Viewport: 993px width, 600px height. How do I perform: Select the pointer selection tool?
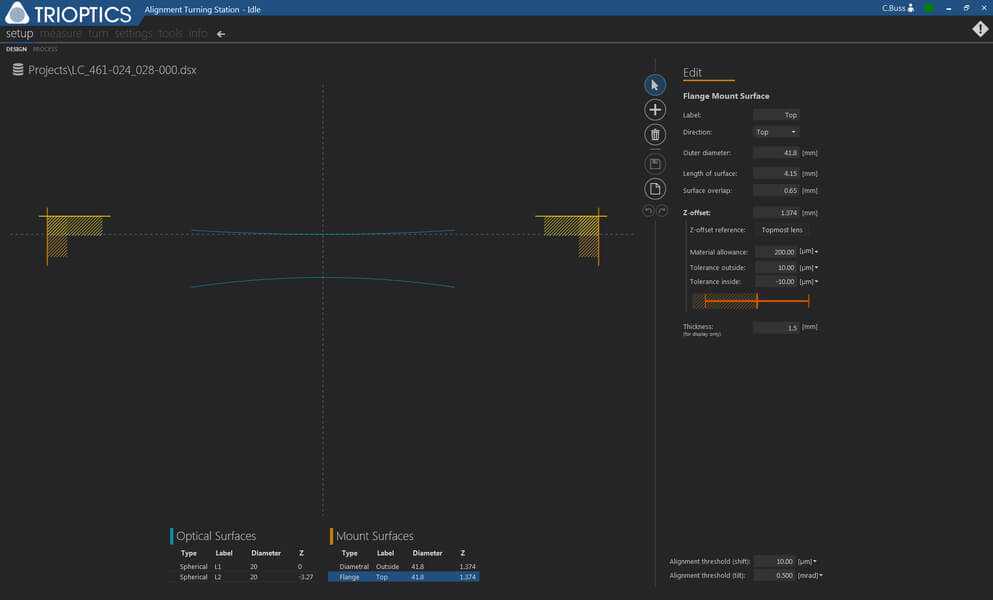[x=655, y=85]
